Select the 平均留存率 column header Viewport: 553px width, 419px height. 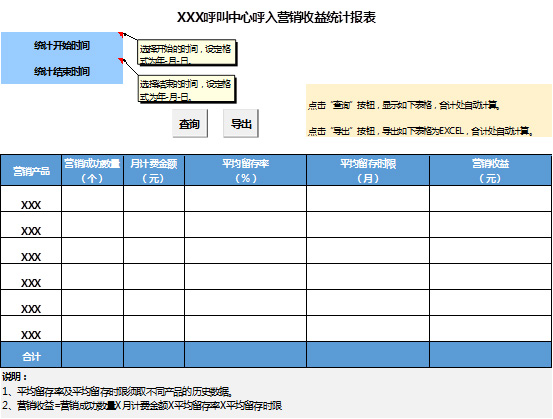pyautogui.click(x=245, y=170)
